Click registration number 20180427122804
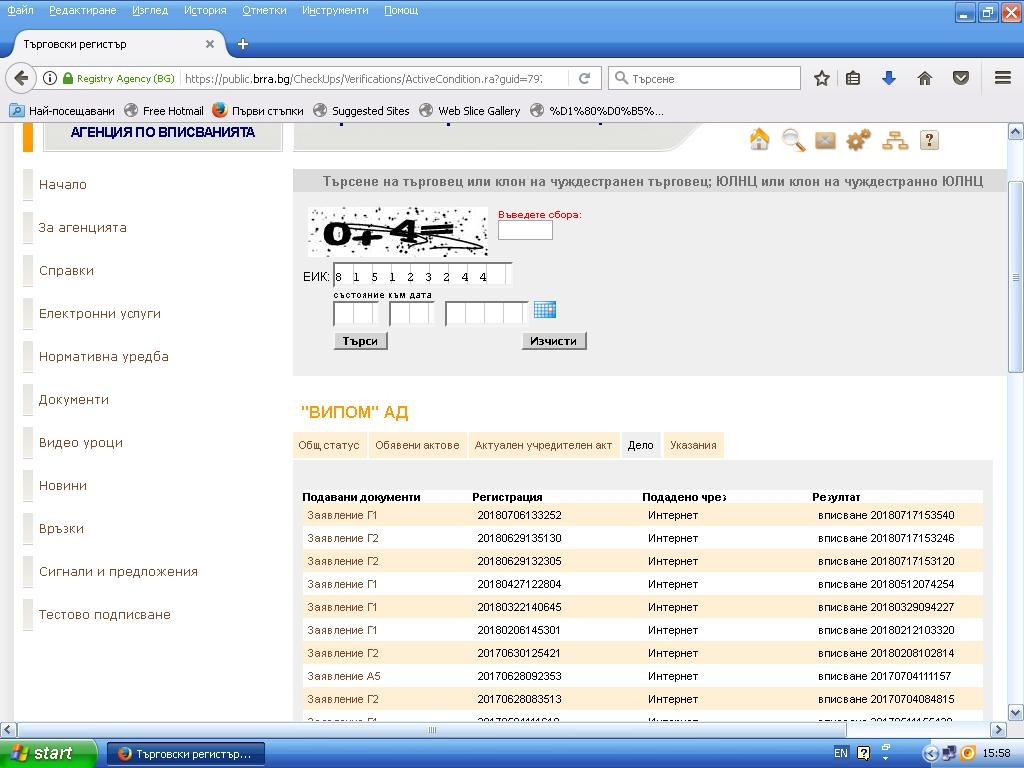 519,584
